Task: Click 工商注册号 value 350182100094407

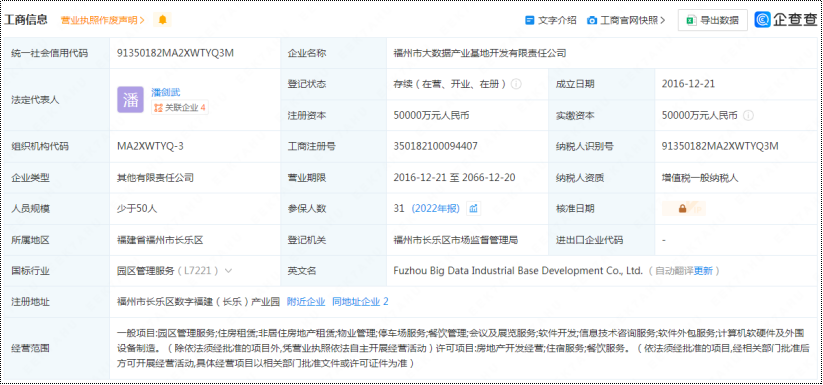Action: (435, 146)
